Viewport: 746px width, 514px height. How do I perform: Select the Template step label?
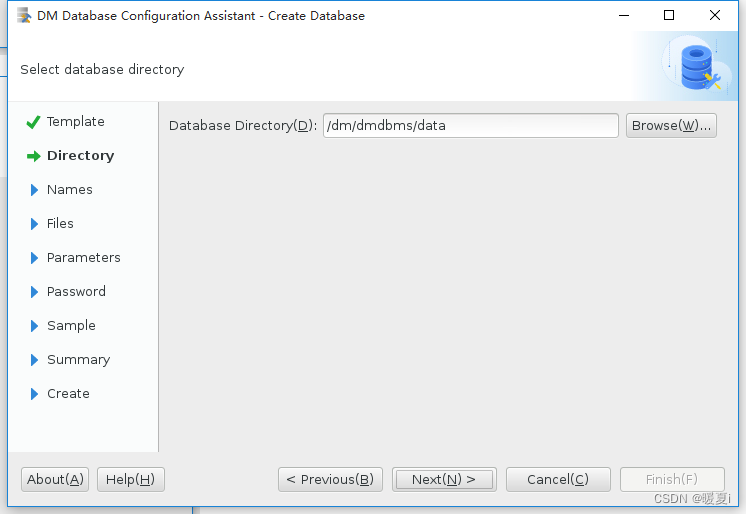pyautogui.click(x=76, y=122)
